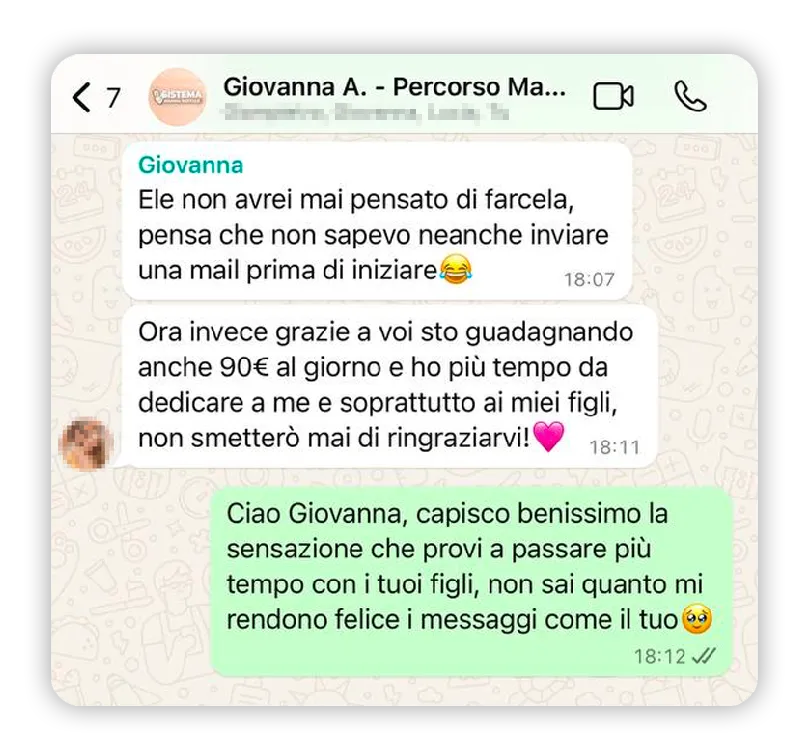This screenshot has width=807, height=749.
Task: Tap the 18:12 sent timestamp
Action: (x=660, y=656)
